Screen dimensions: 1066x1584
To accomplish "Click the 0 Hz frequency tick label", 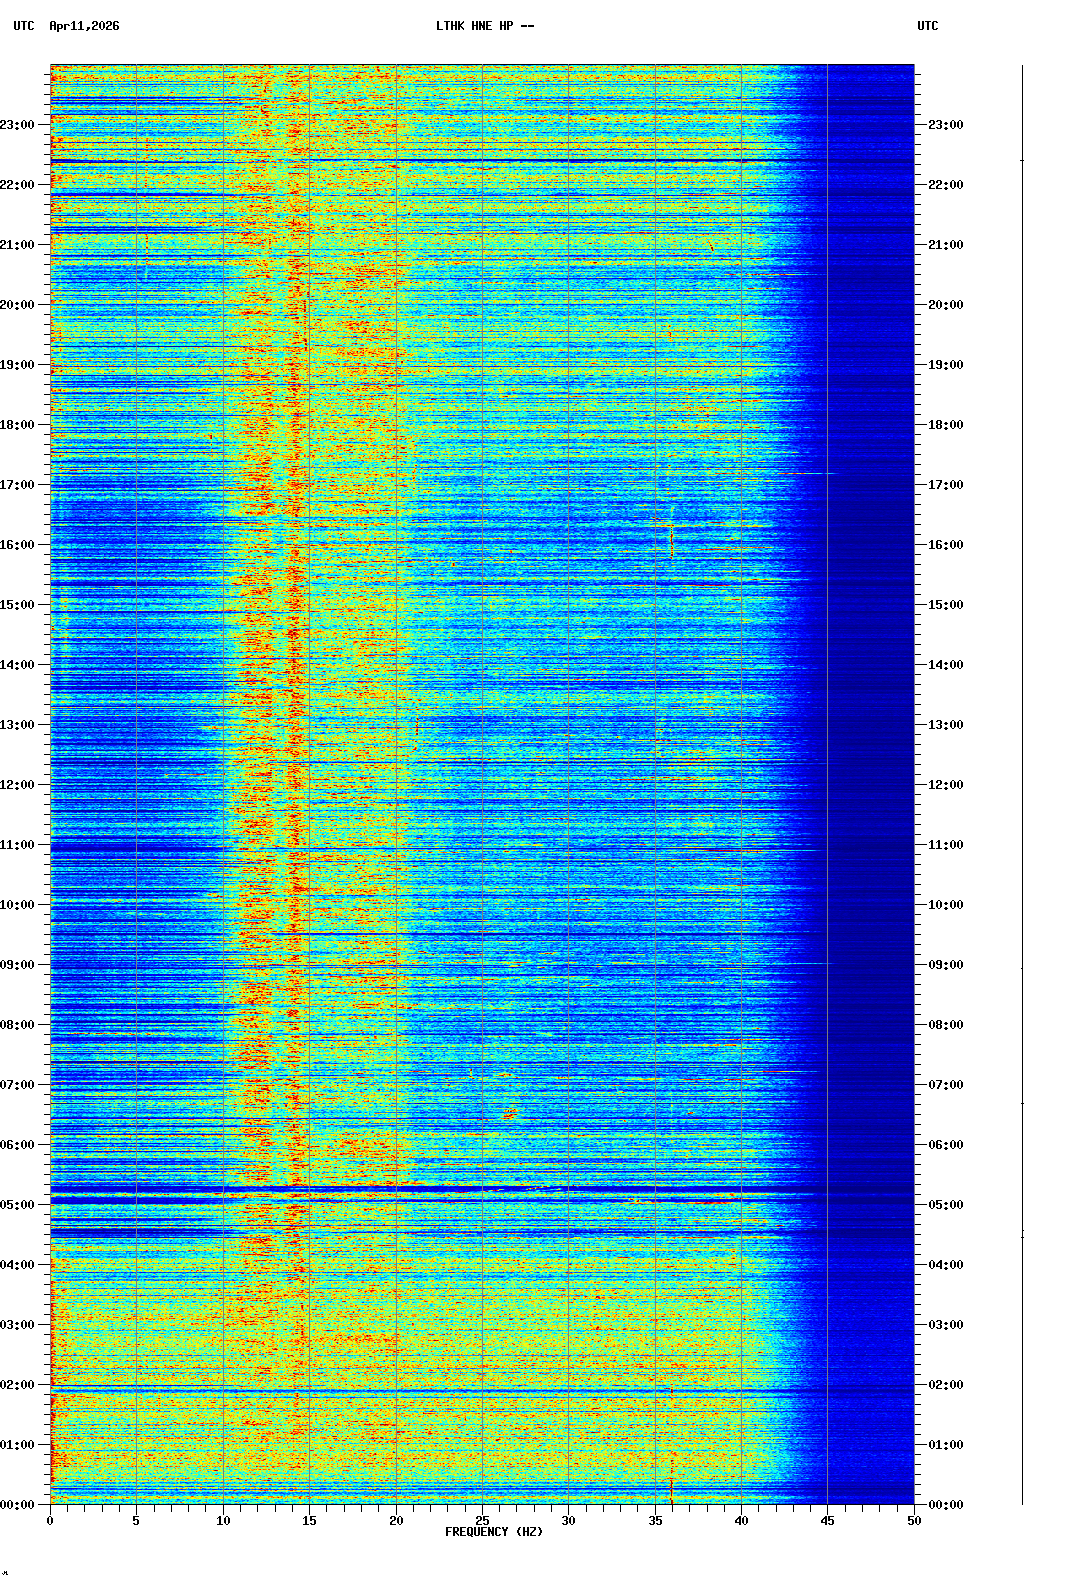I will (50, 1521).
